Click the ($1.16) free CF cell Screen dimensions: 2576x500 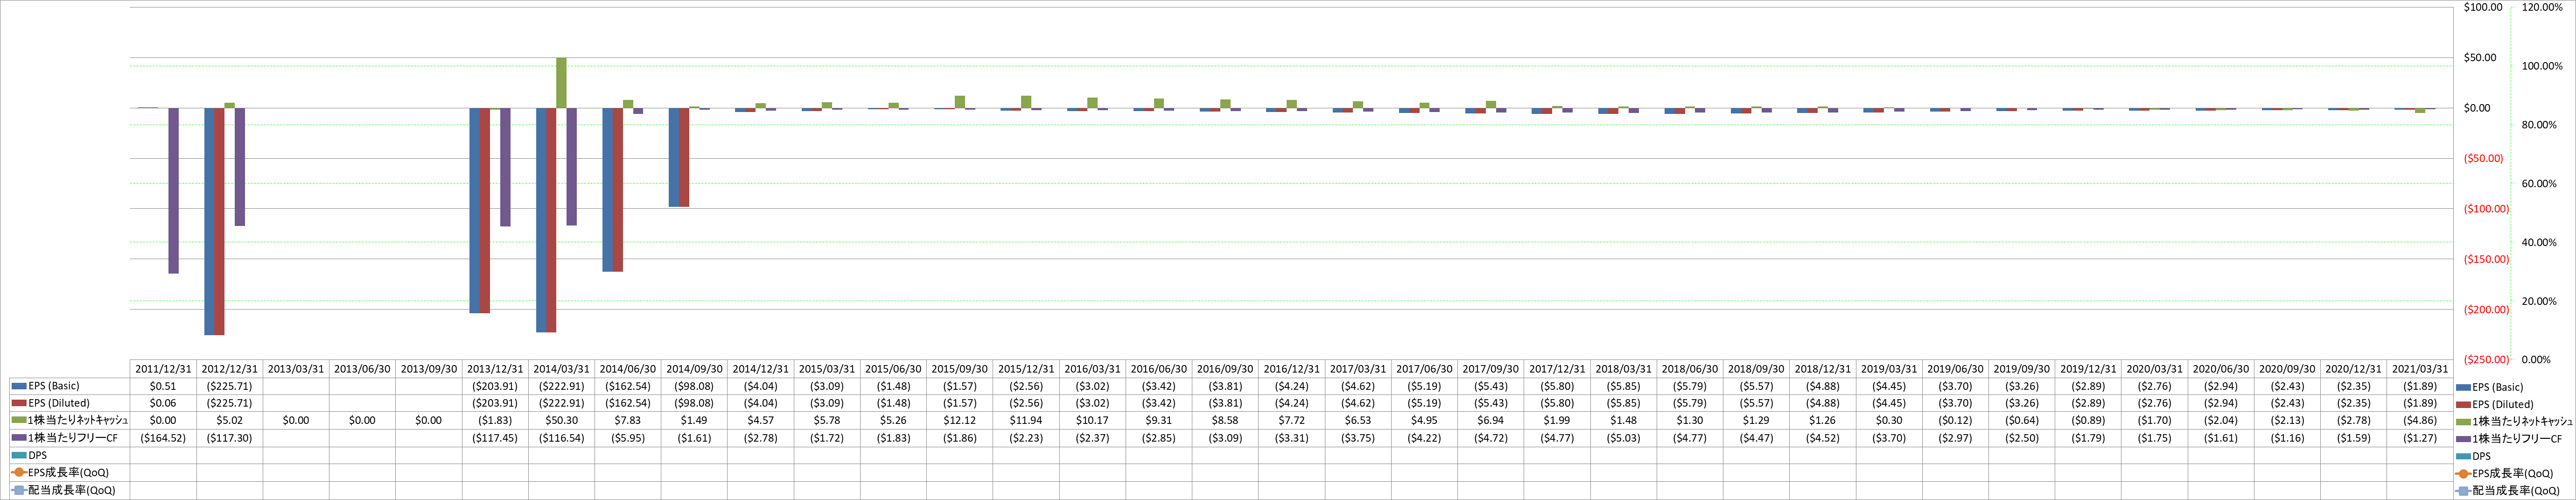2287,438
